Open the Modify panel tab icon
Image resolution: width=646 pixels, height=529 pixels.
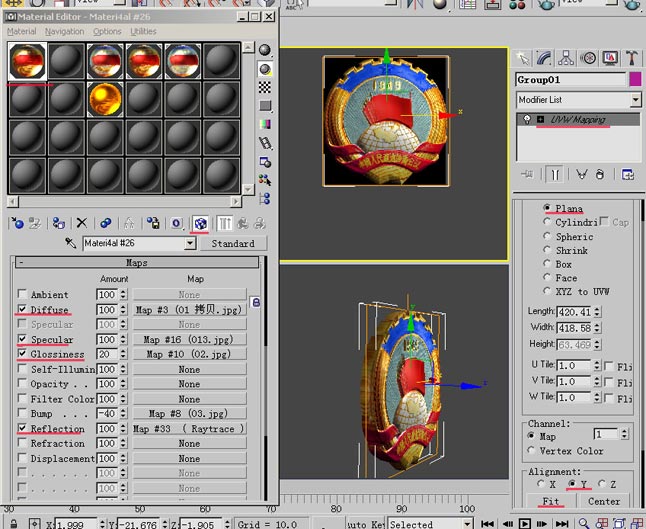click(x=544, y=59)
